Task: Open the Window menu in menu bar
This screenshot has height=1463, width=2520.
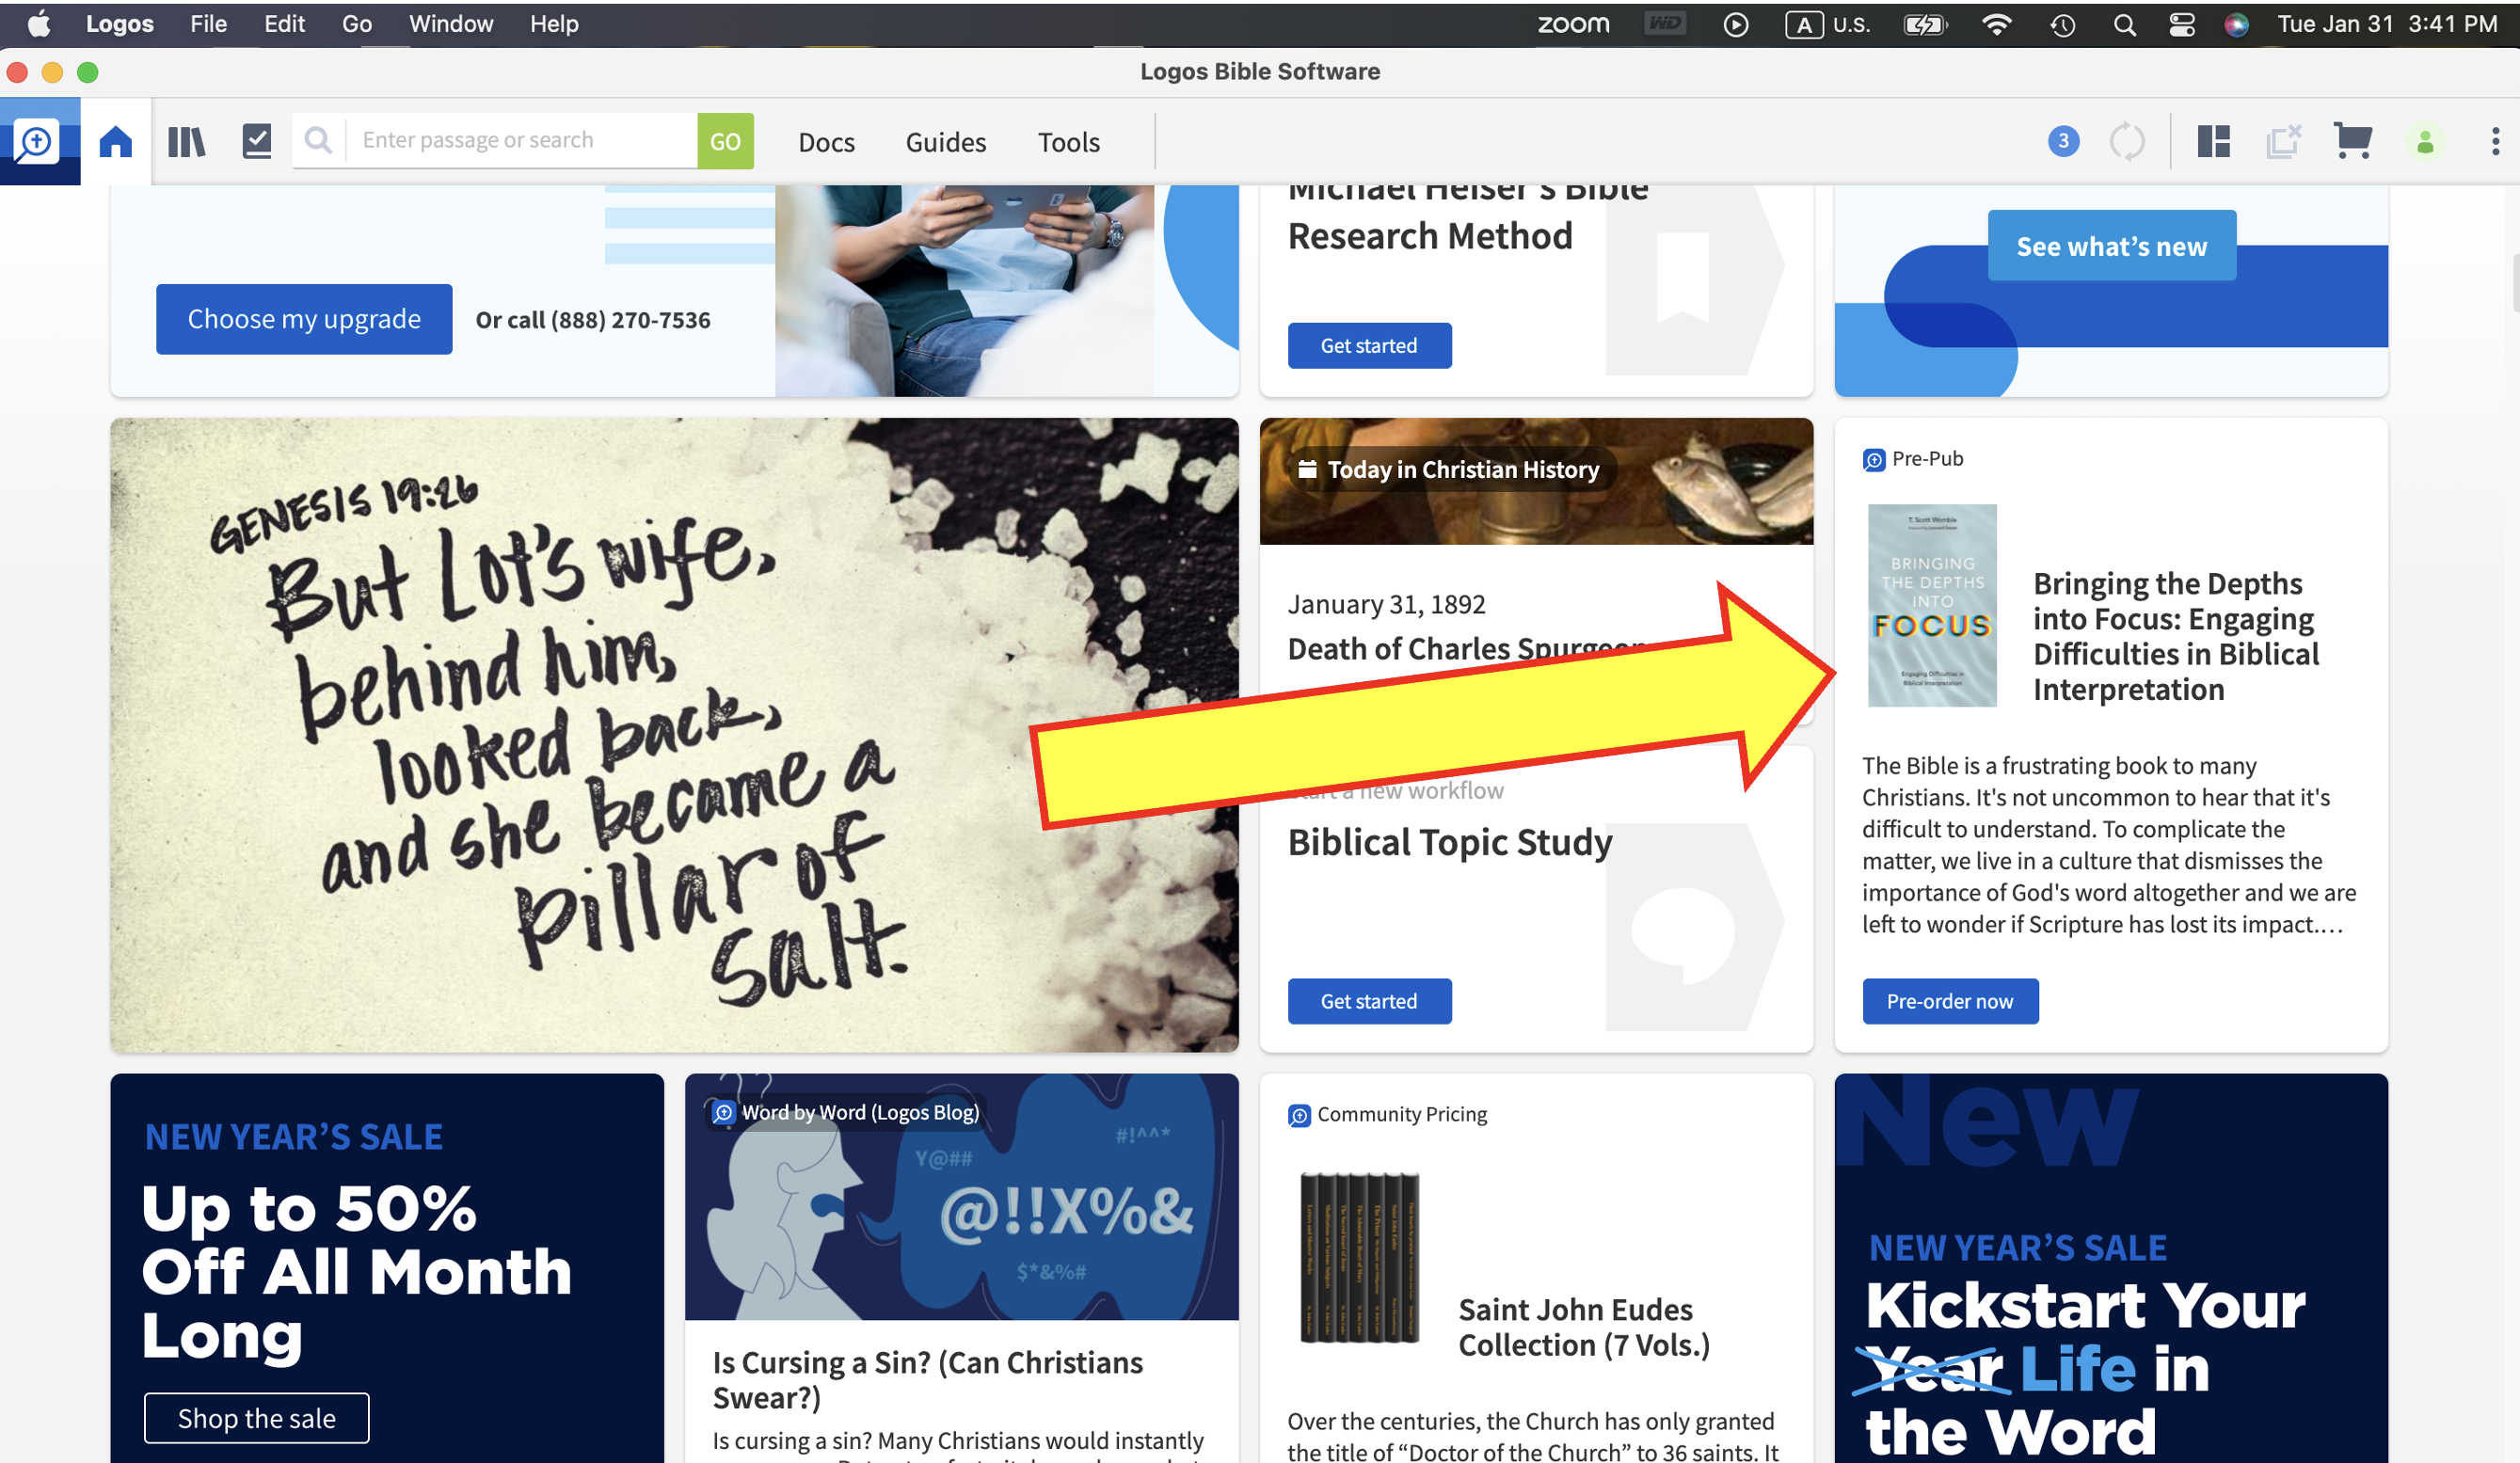Action: (450, 24)
